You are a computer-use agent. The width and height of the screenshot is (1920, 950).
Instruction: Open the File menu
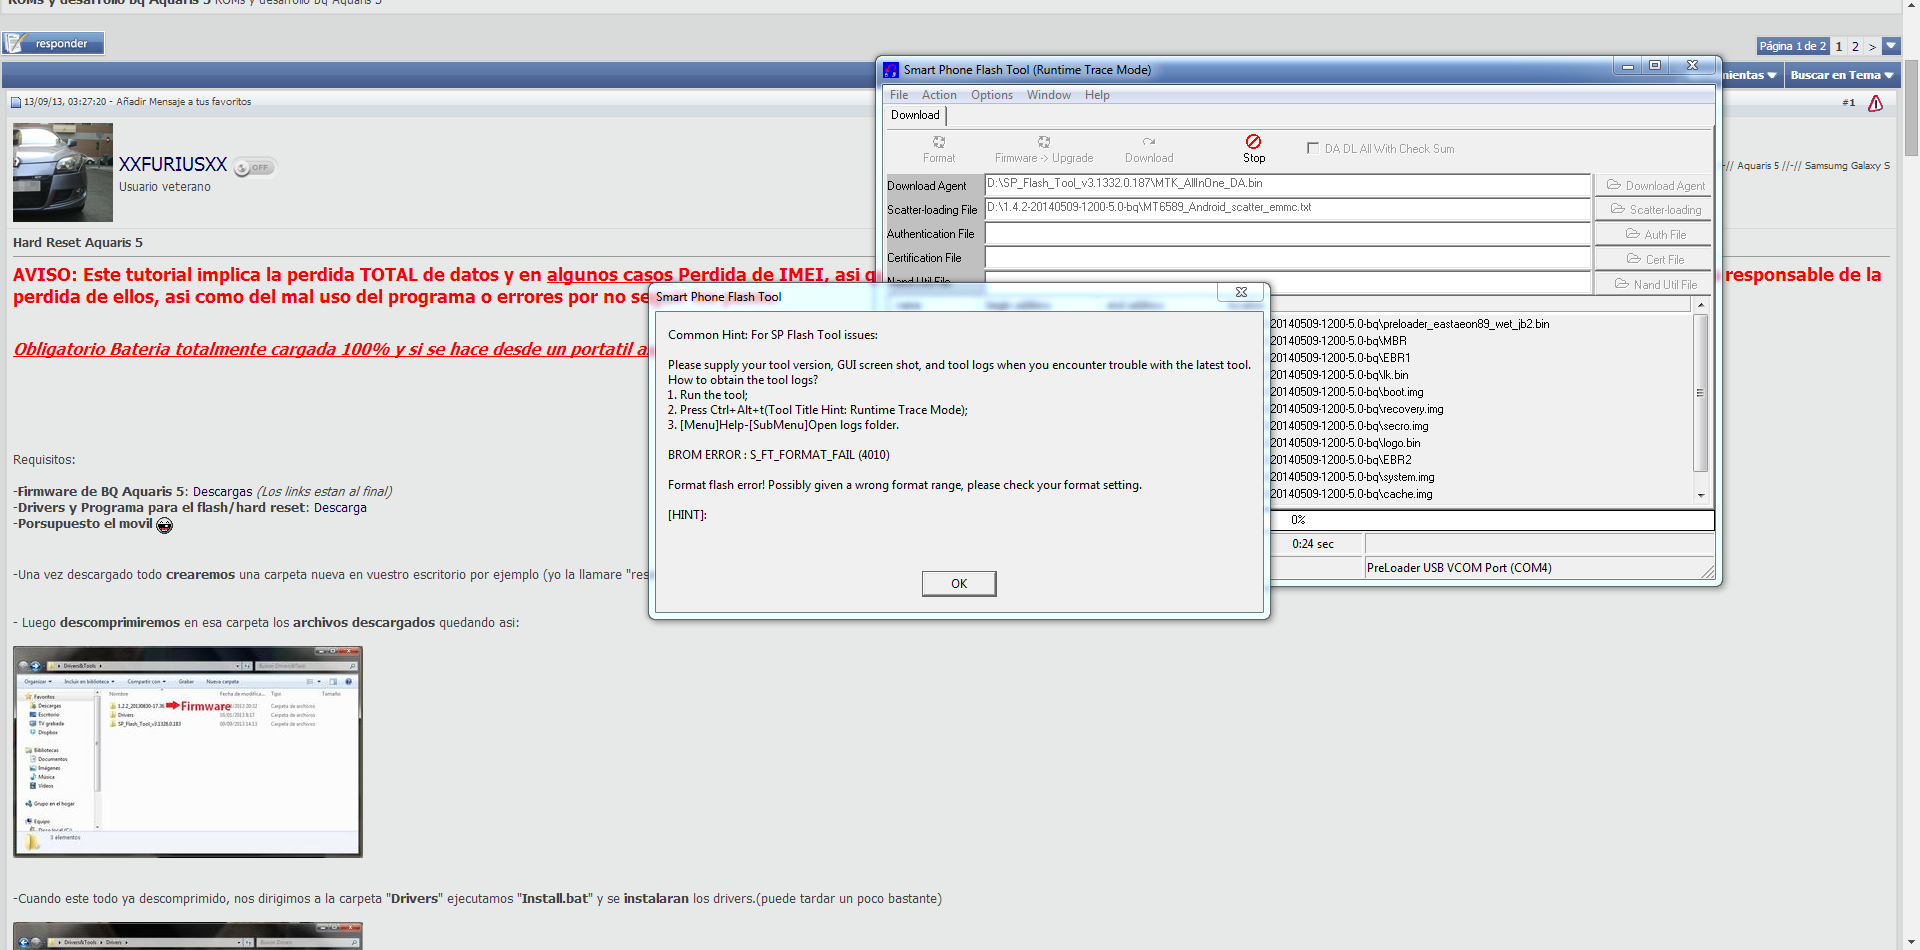899,95
